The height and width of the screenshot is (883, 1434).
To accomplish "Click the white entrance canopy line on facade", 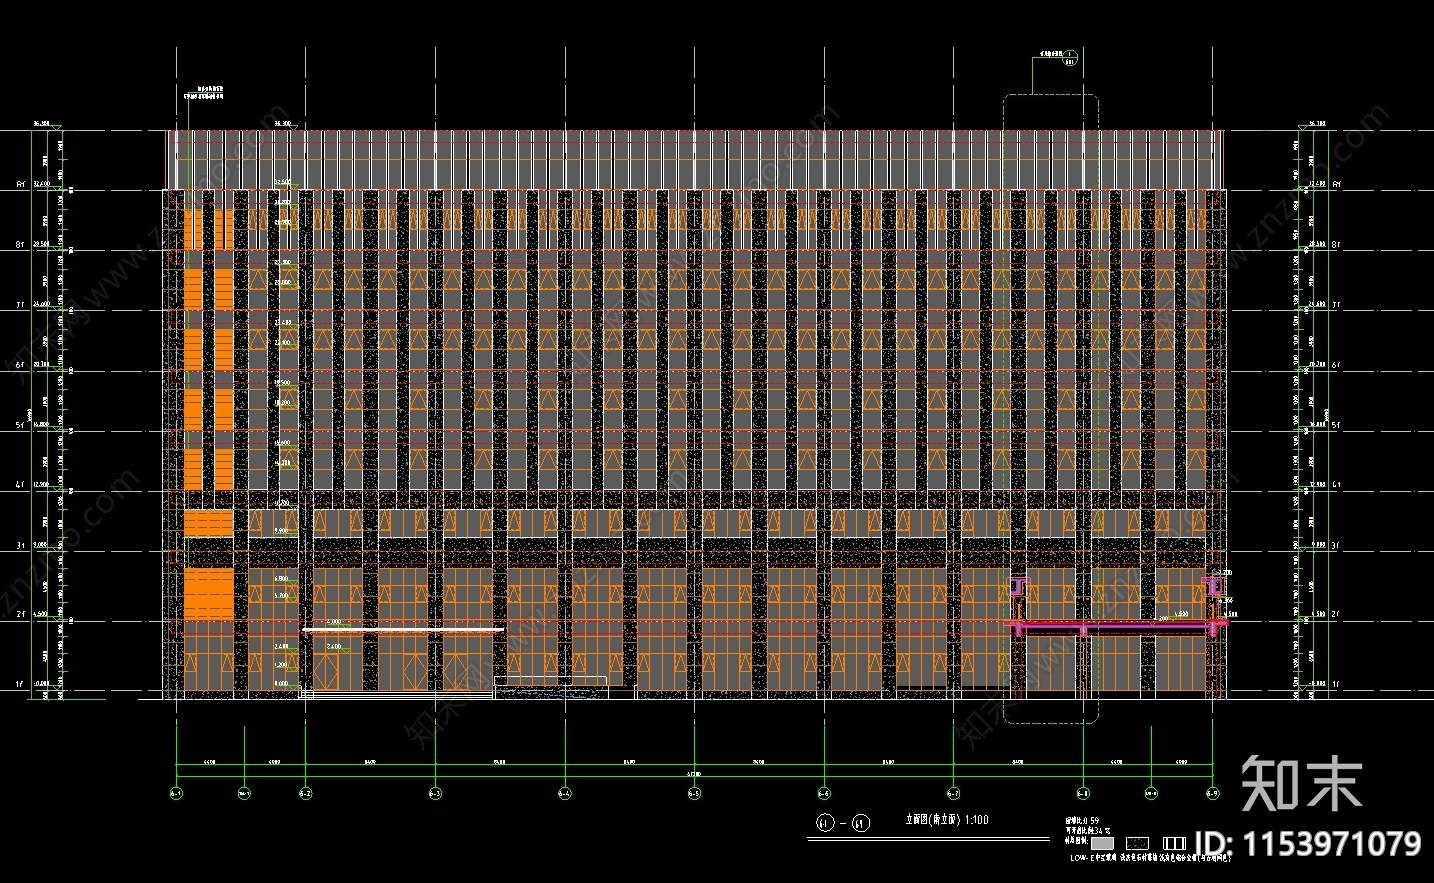I will (x=404, y=630).
